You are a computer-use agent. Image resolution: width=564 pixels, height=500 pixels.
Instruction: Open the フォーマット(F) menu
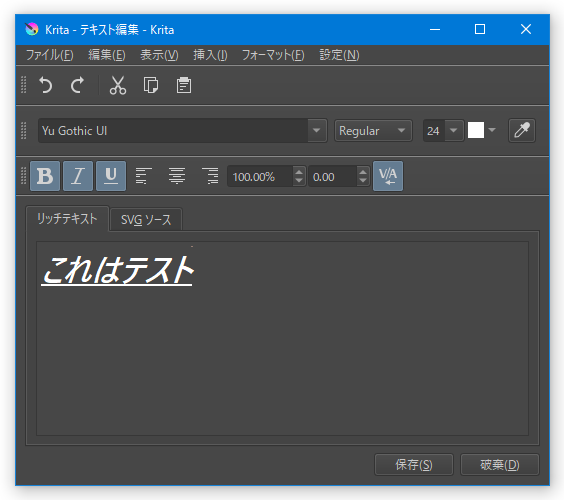(273, 55)
